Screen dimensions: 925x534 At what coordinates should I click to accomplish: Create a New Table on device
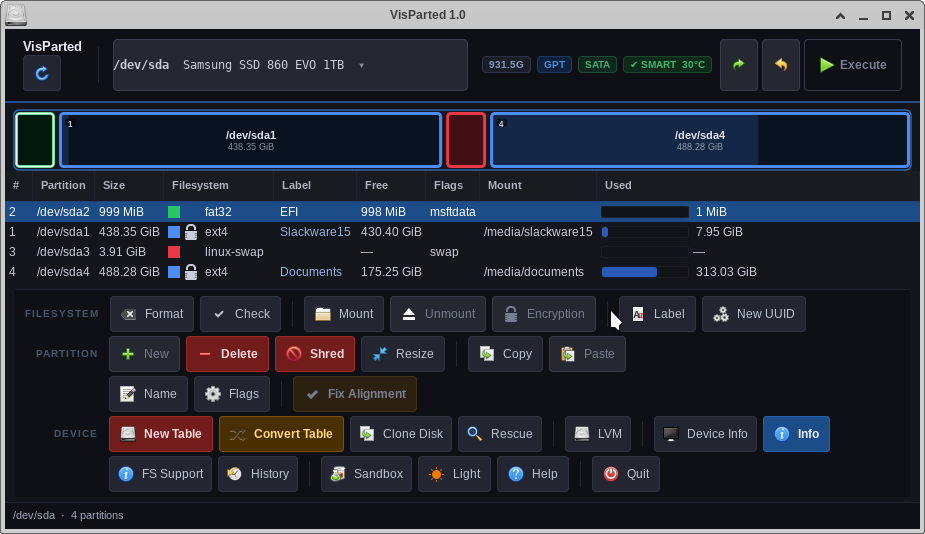tap(161, 434)
